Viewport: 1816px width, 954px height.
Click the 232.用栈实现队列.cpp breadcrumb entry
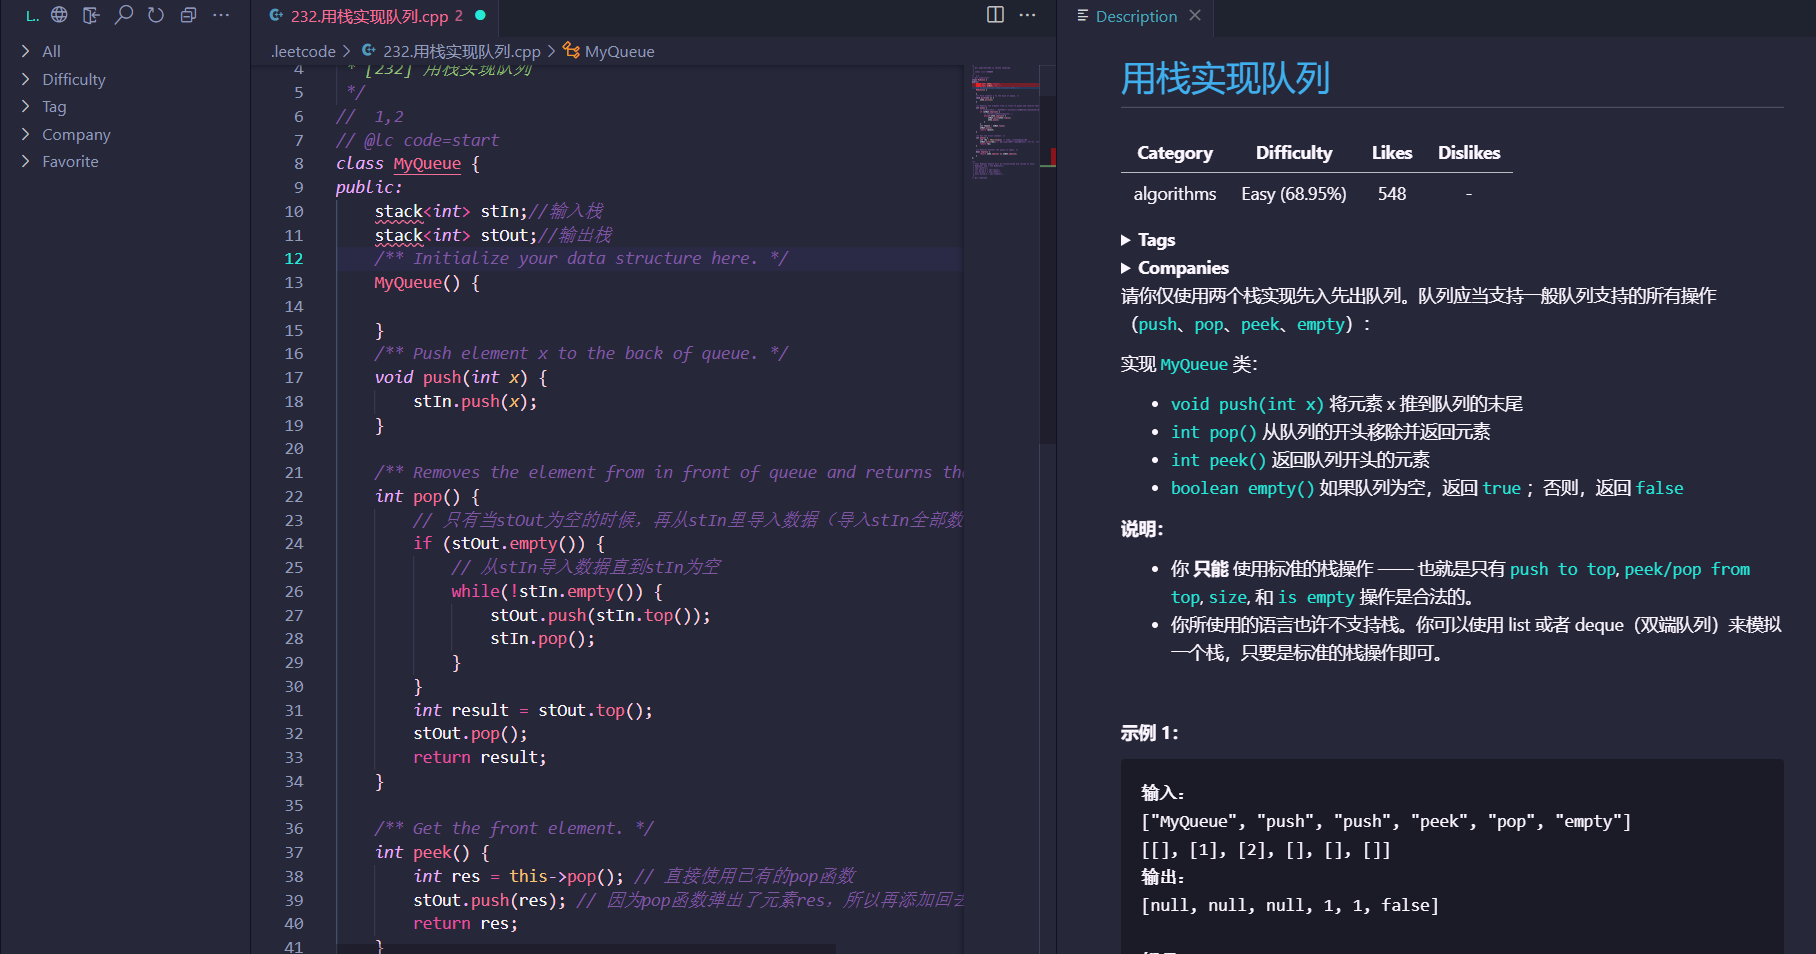[x=461, y=51]
